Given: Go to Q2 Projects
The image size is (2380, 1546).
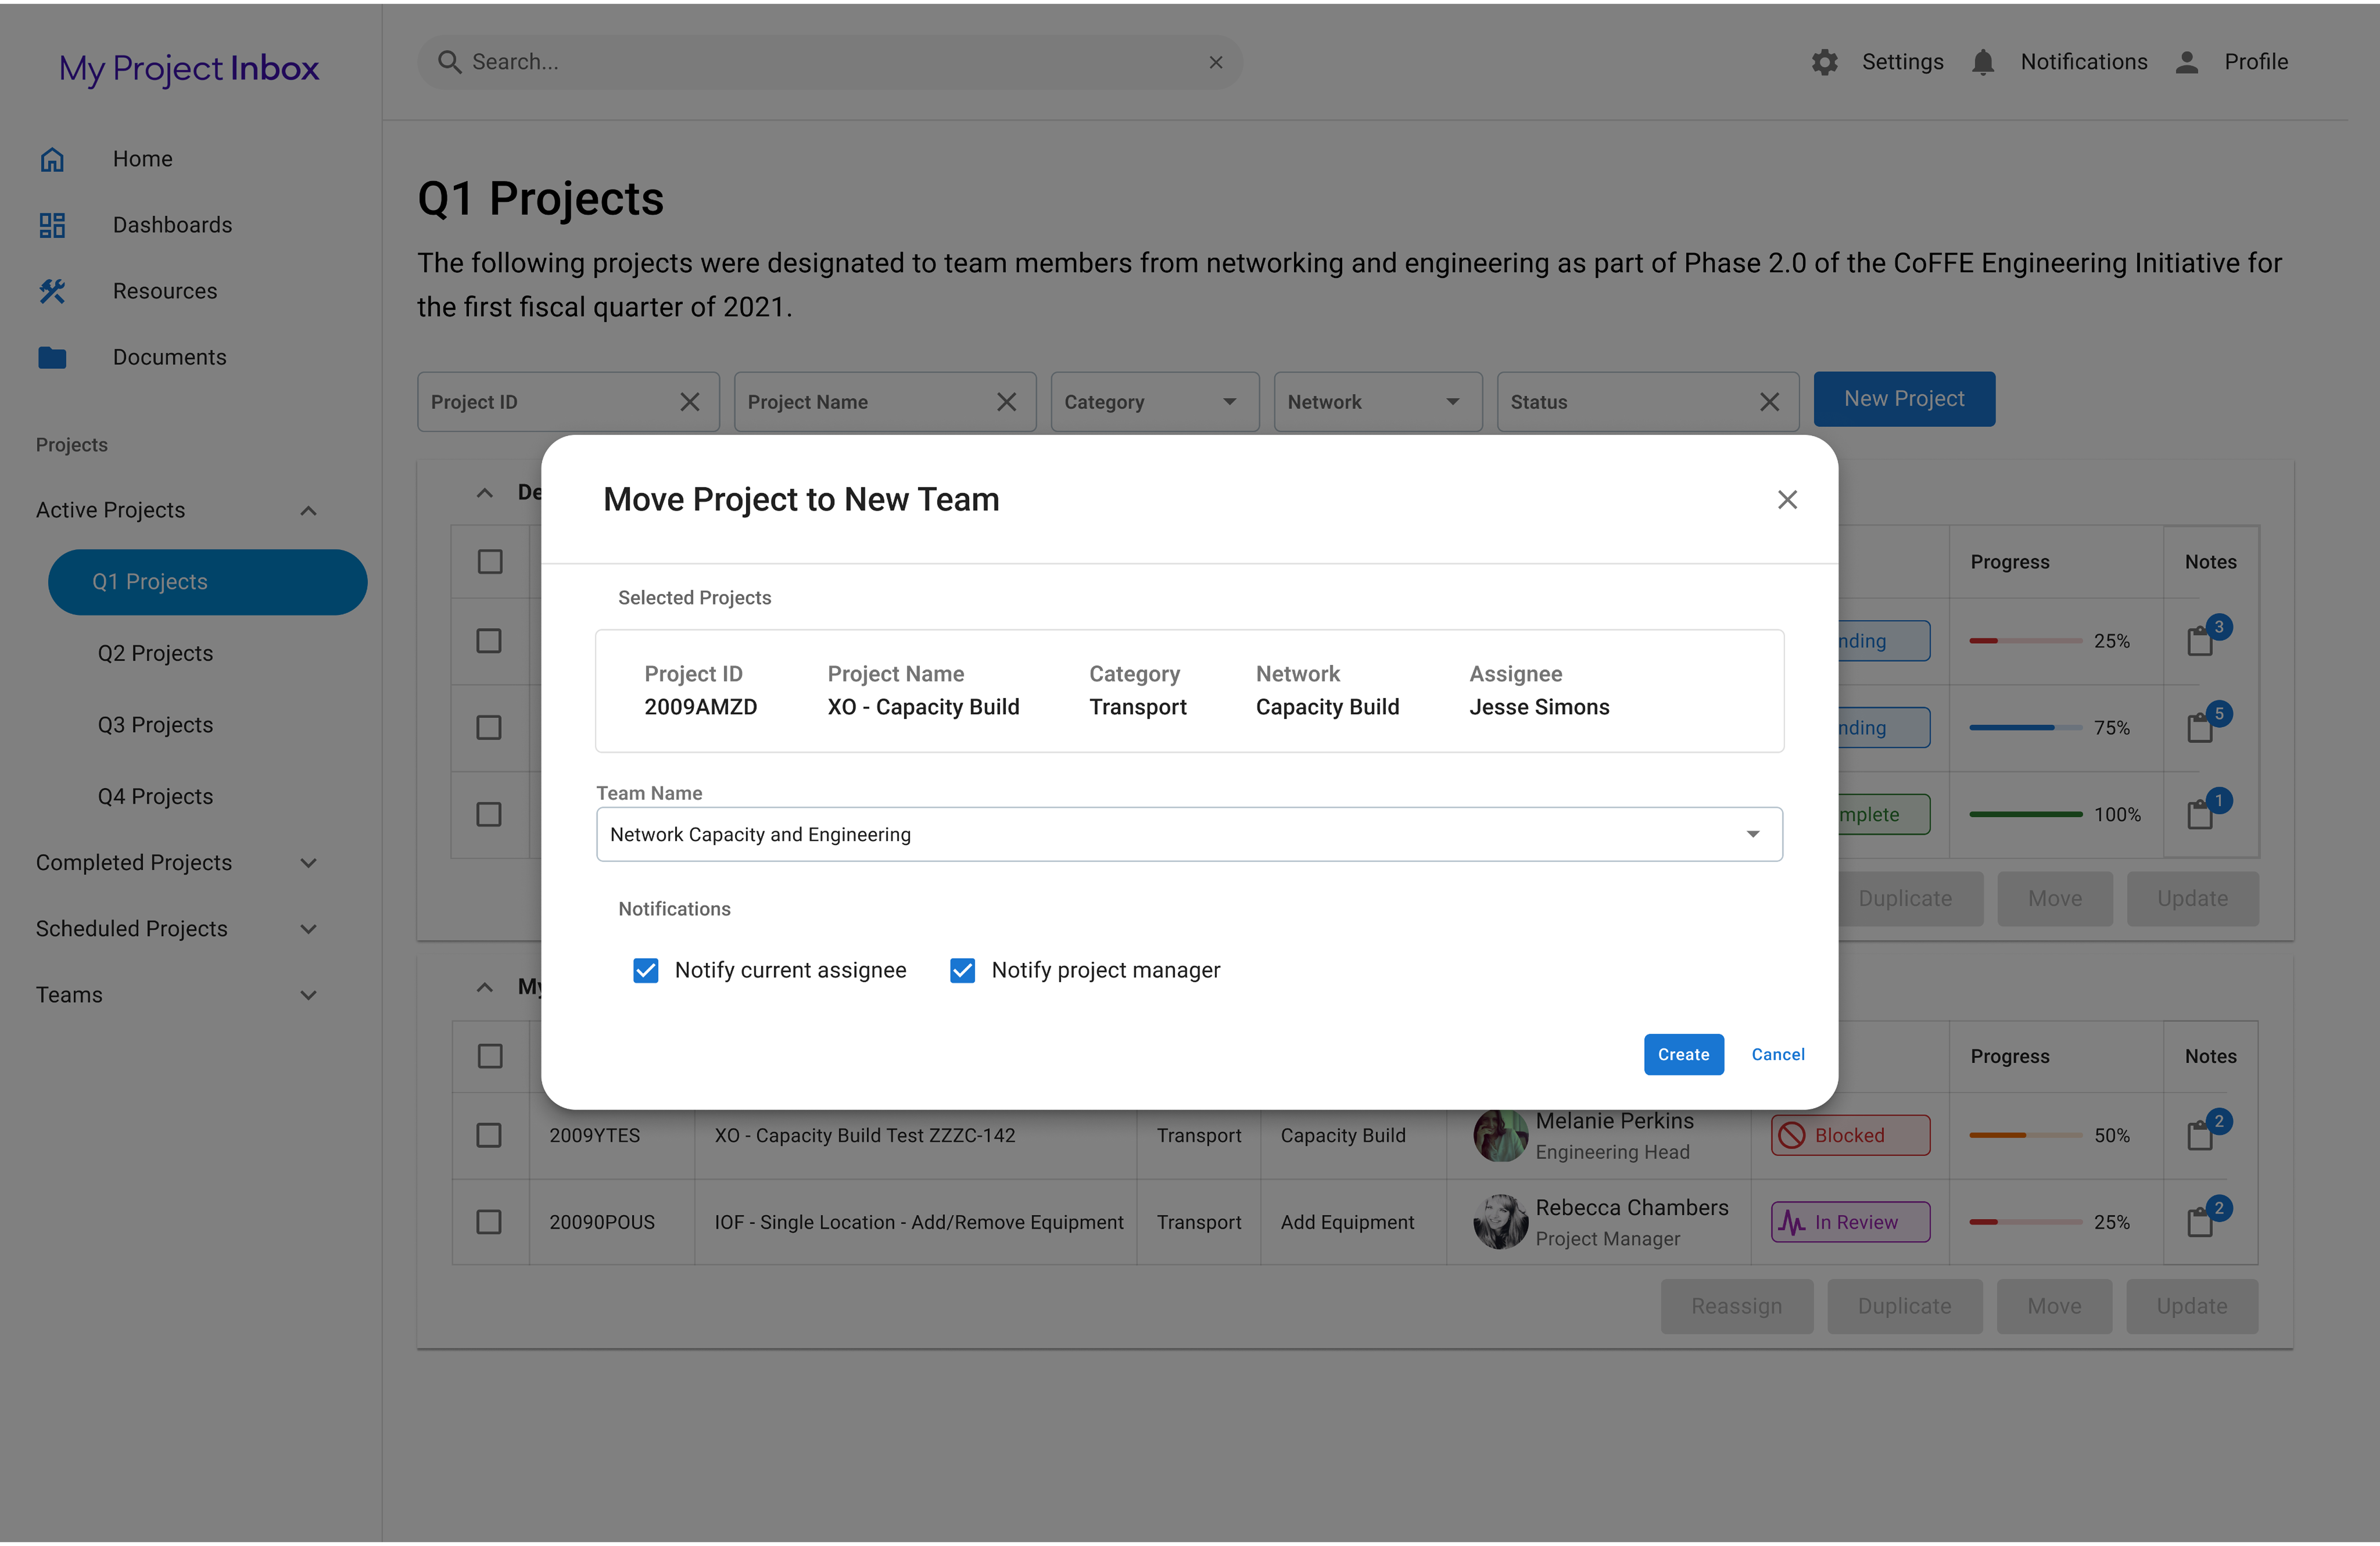Looking at the screenshot, I should (155, 653).
